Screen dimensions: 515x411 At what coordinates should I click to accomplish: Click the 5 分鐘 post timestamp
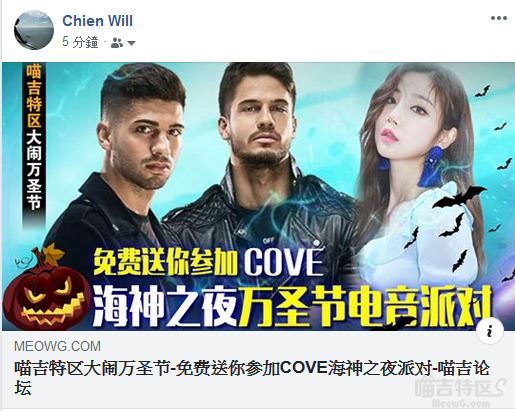[80, 42]
